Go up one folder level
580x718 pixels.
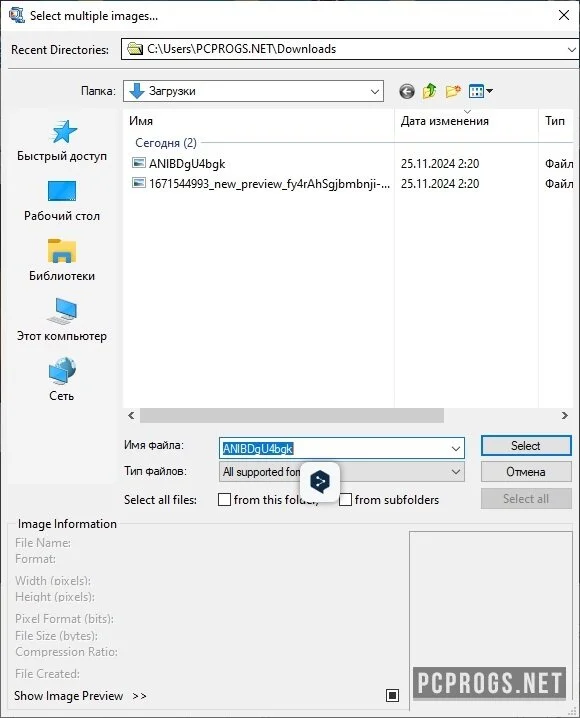(429, 91)
